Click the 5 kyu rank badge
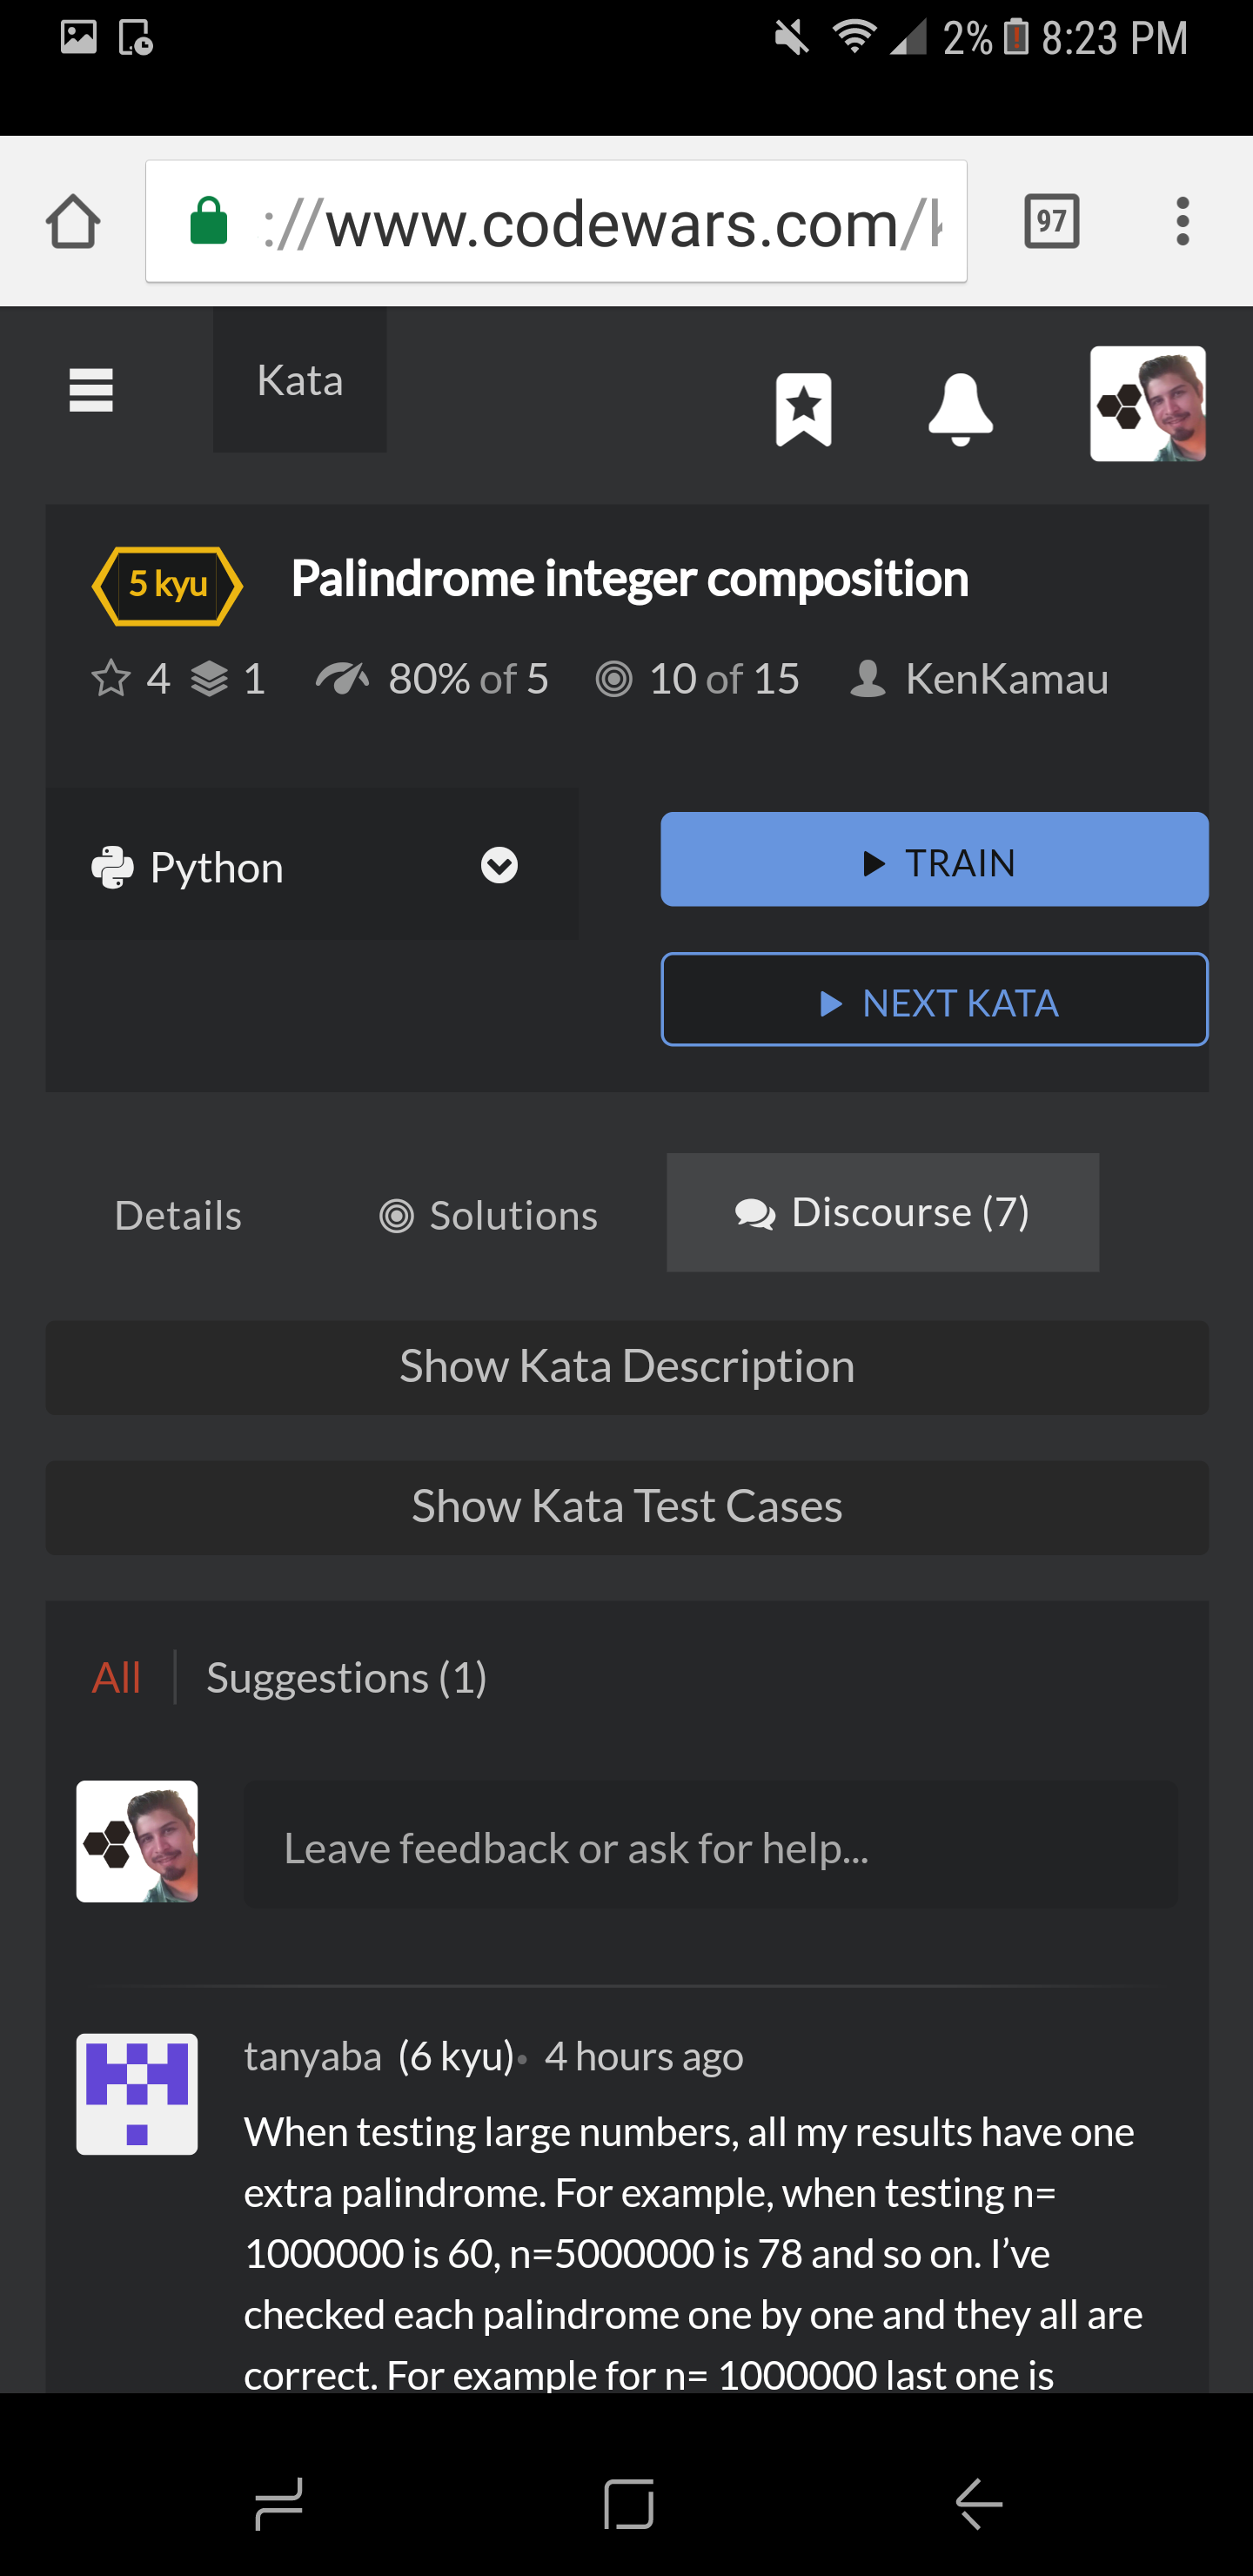Image resolution: width=1253 pixels, height=2576 pixels. point(167,585)
